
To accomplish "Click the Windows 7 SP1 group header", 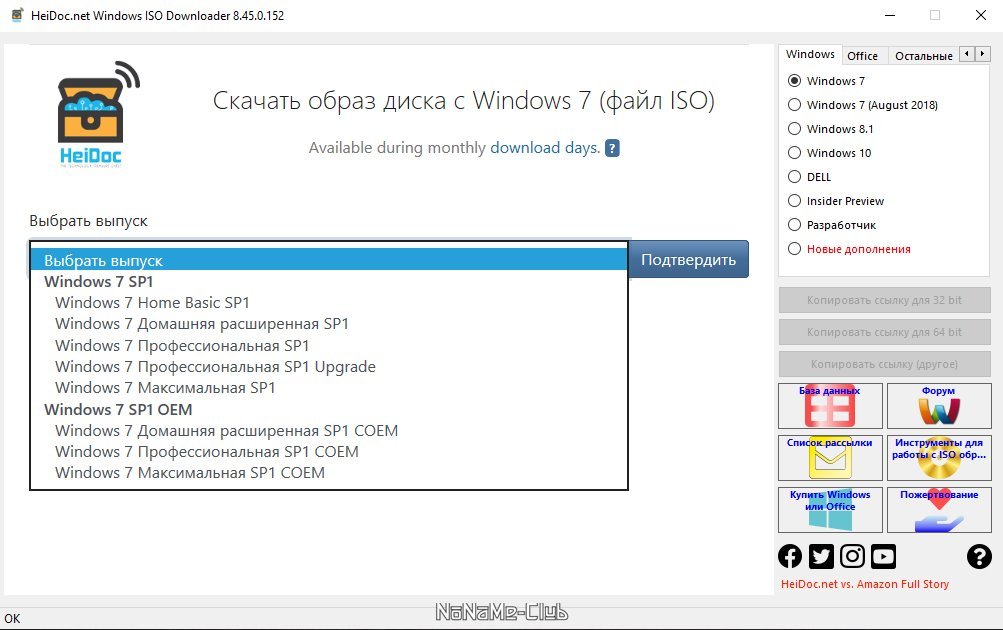I will pos(99,281).
